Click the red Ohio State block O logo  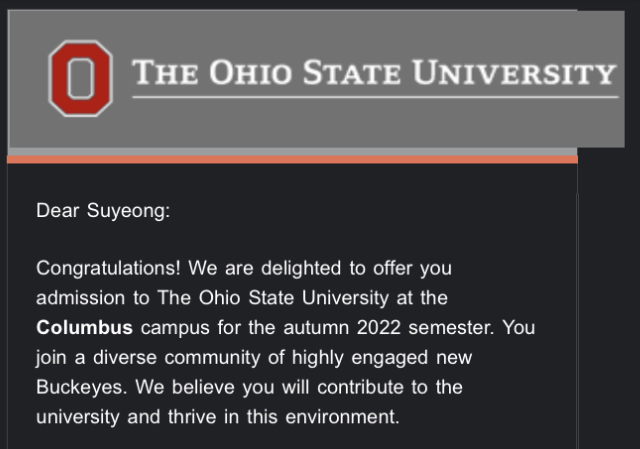(80, 78)
